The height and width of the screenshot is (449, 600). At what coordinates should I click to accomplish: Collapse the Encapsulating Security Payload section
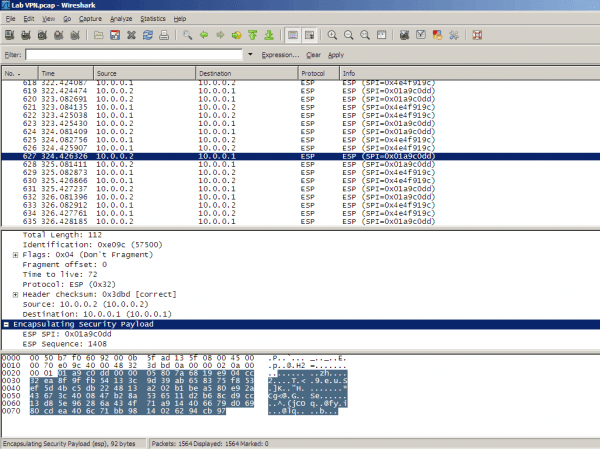8,325
